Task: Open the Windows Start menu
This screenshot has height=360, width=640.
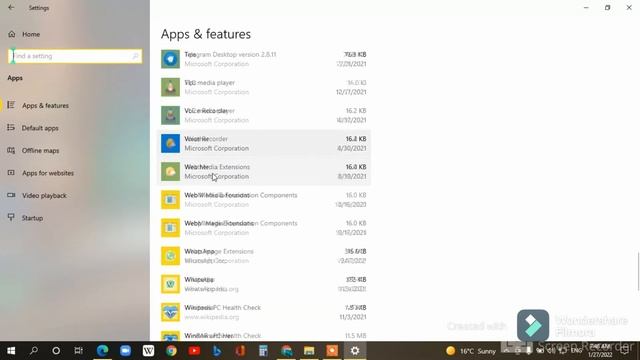Action: pos(11,351)
